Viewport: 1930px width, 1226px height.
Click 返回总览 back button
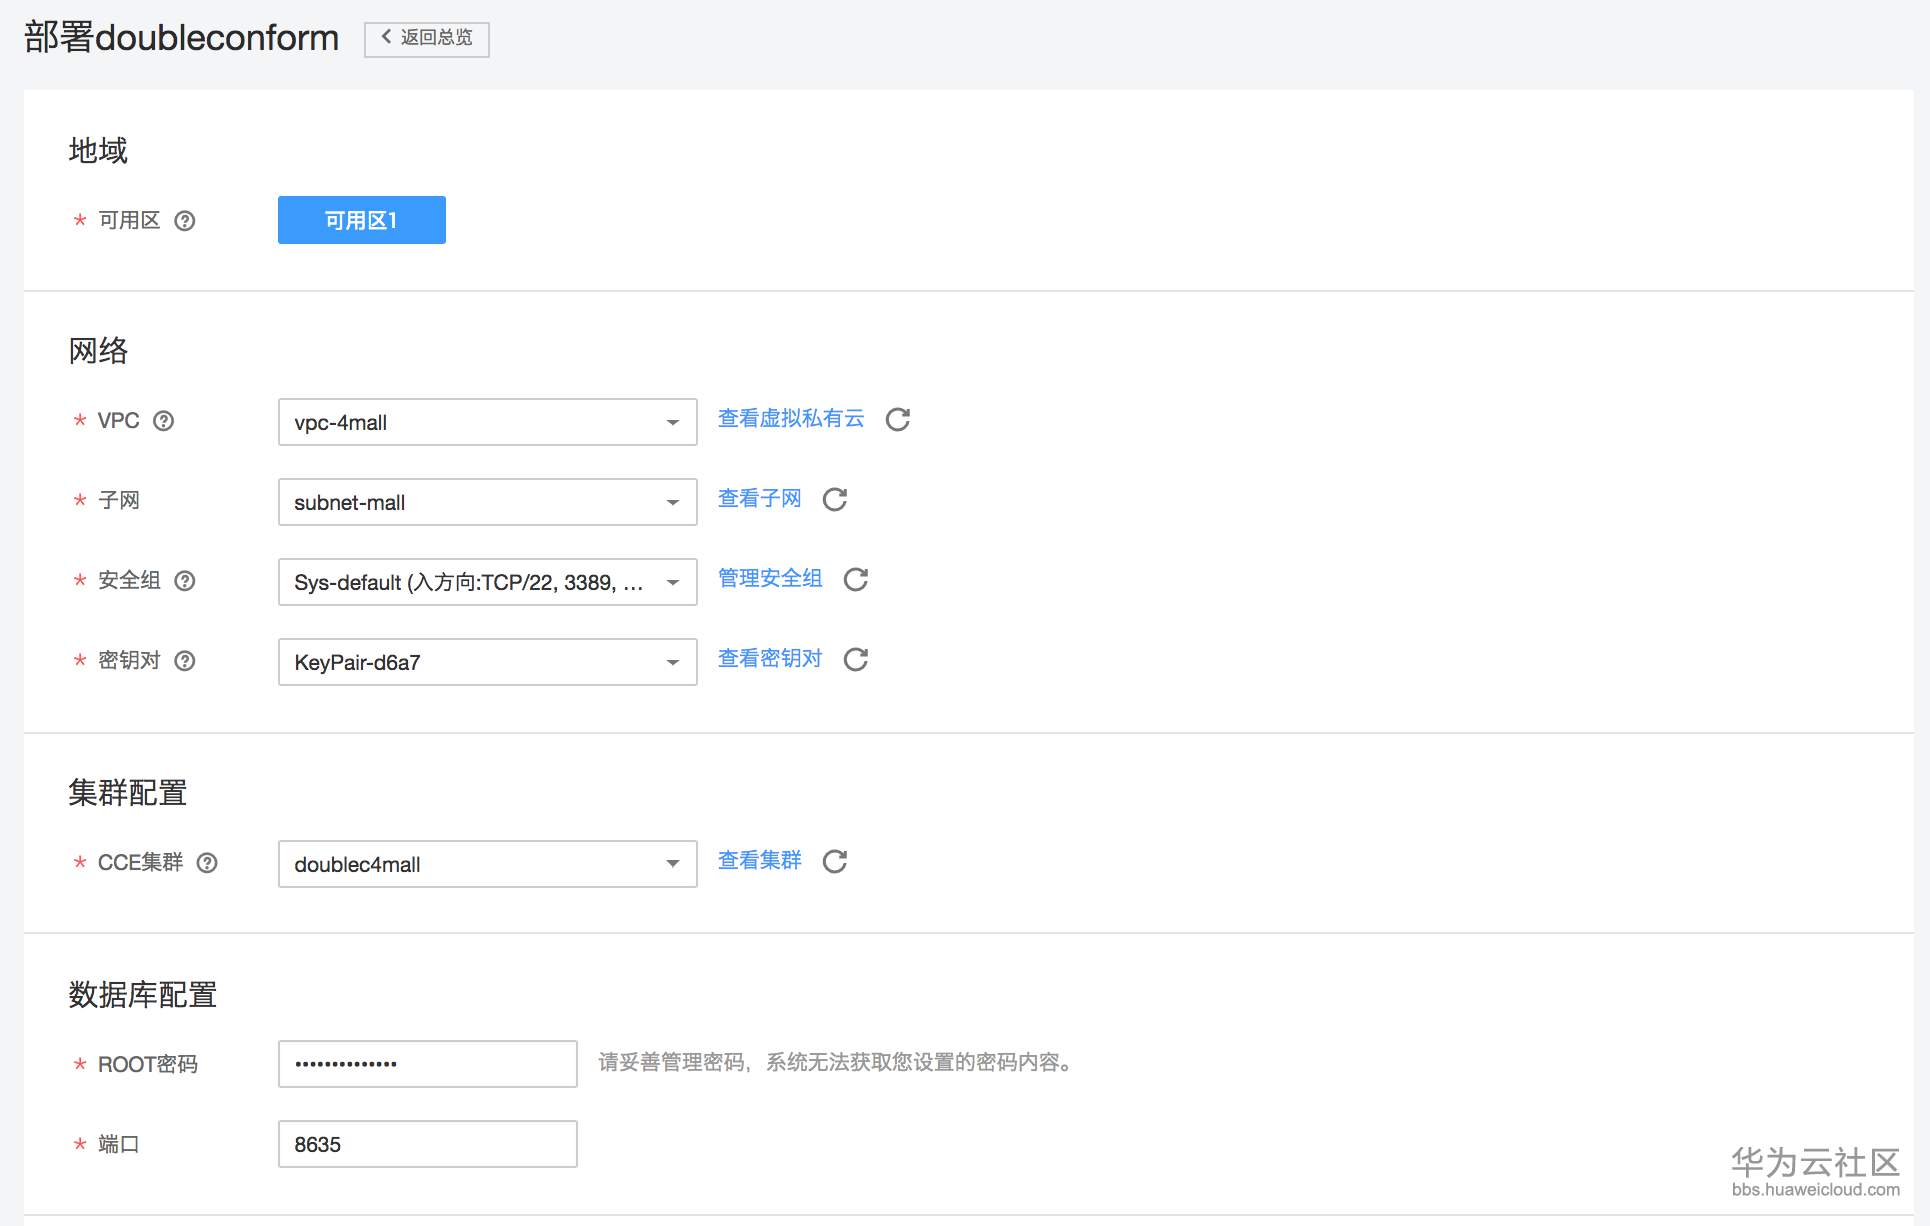[427, 38]
